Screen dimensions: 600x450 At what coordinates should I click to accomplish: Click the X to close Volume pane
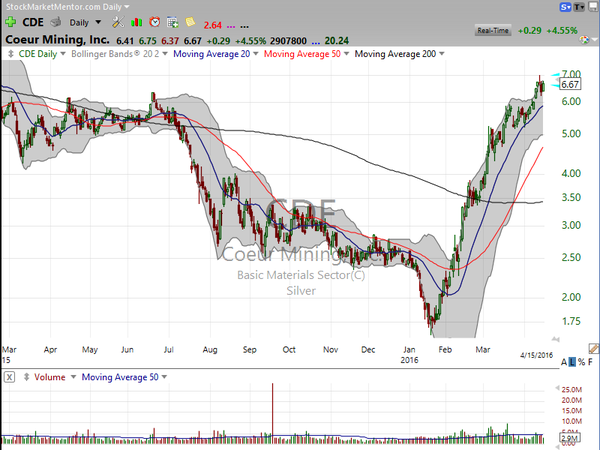(x=10, y=377)
